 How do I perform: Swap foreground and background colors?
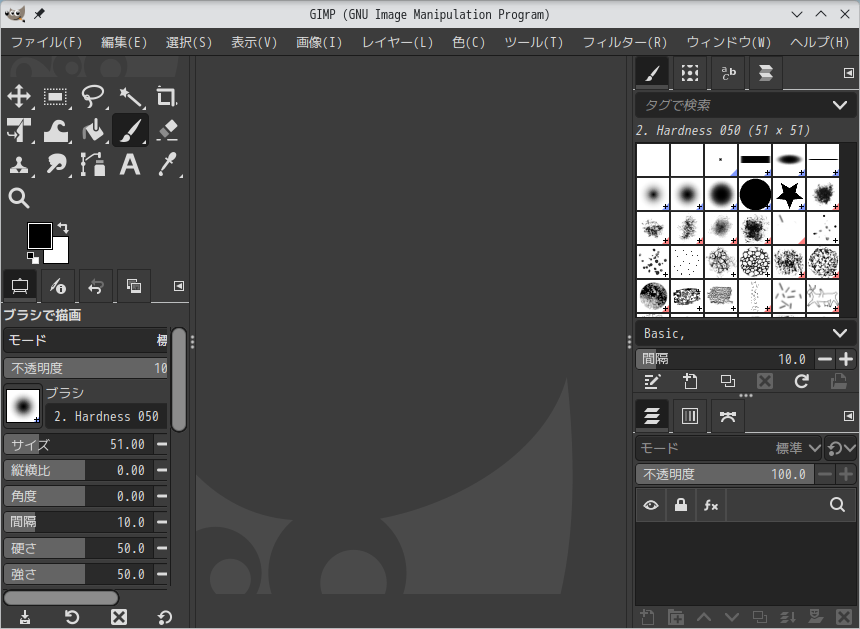coord(63,228)
